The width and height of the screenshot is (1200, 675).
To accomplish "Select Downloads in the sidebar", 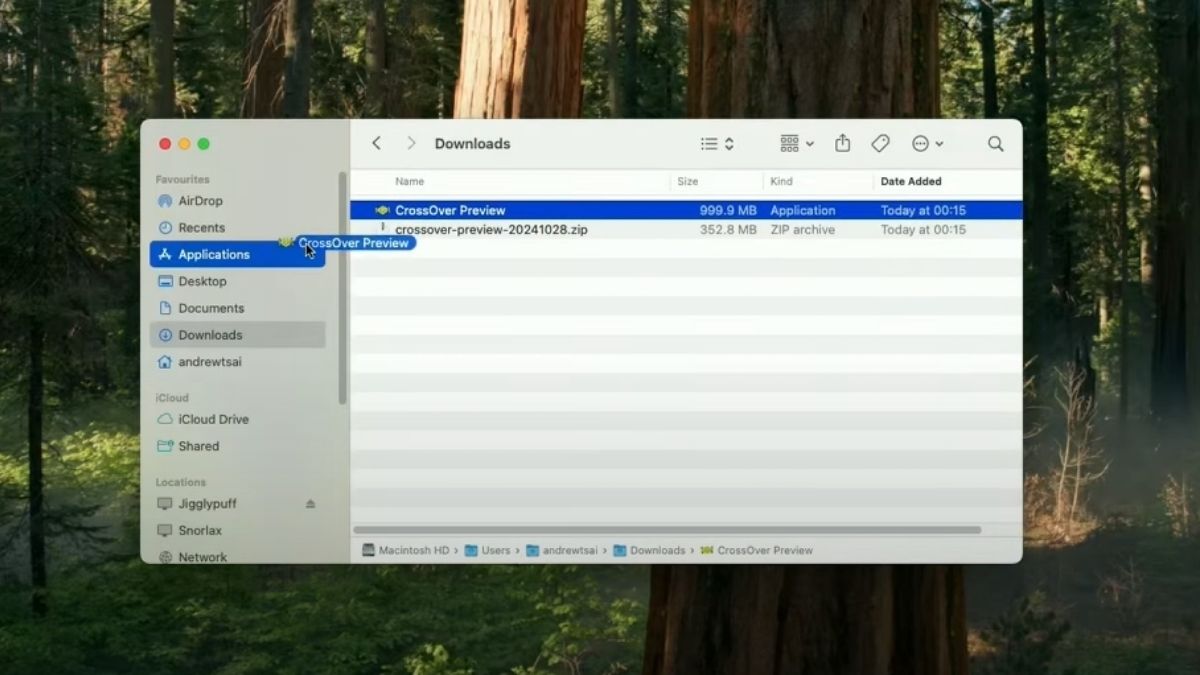I will coord(238,335).
